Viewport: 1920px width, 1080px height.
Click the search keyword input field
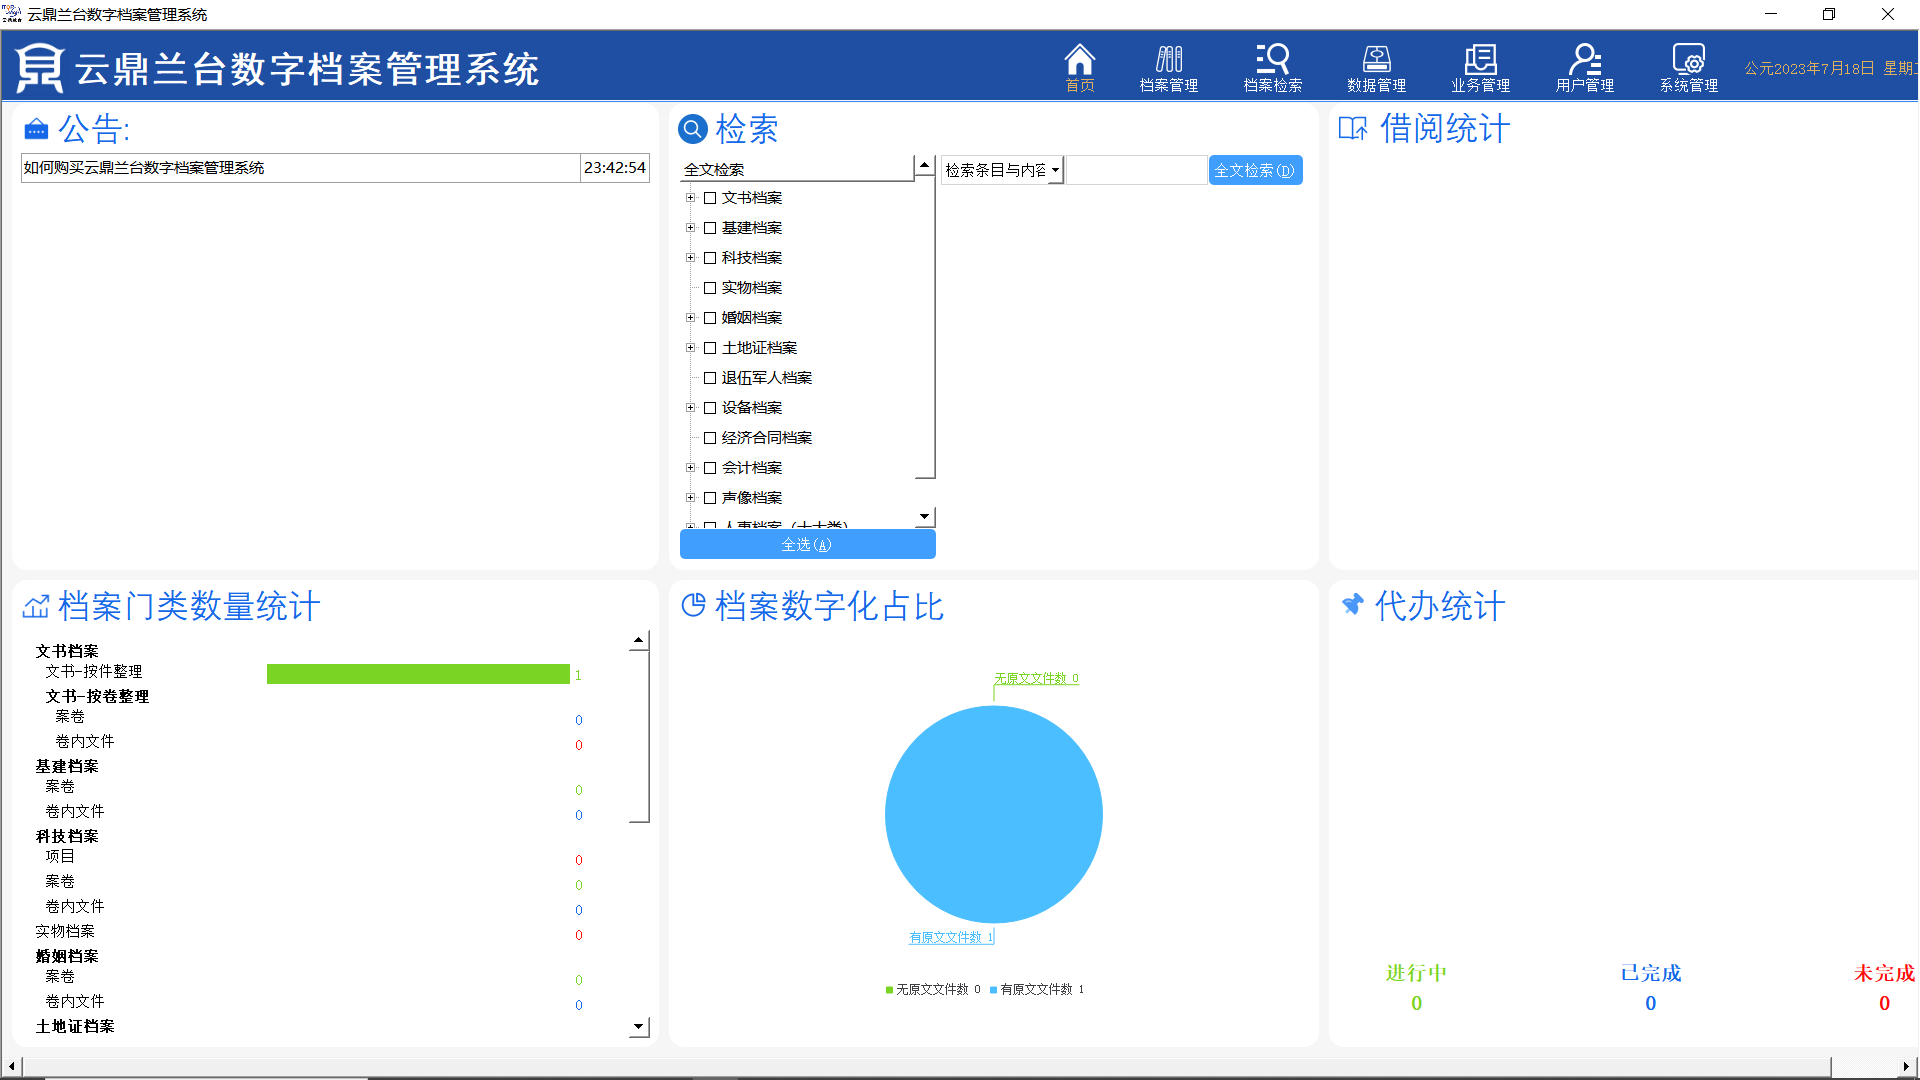pos(1136,170)
